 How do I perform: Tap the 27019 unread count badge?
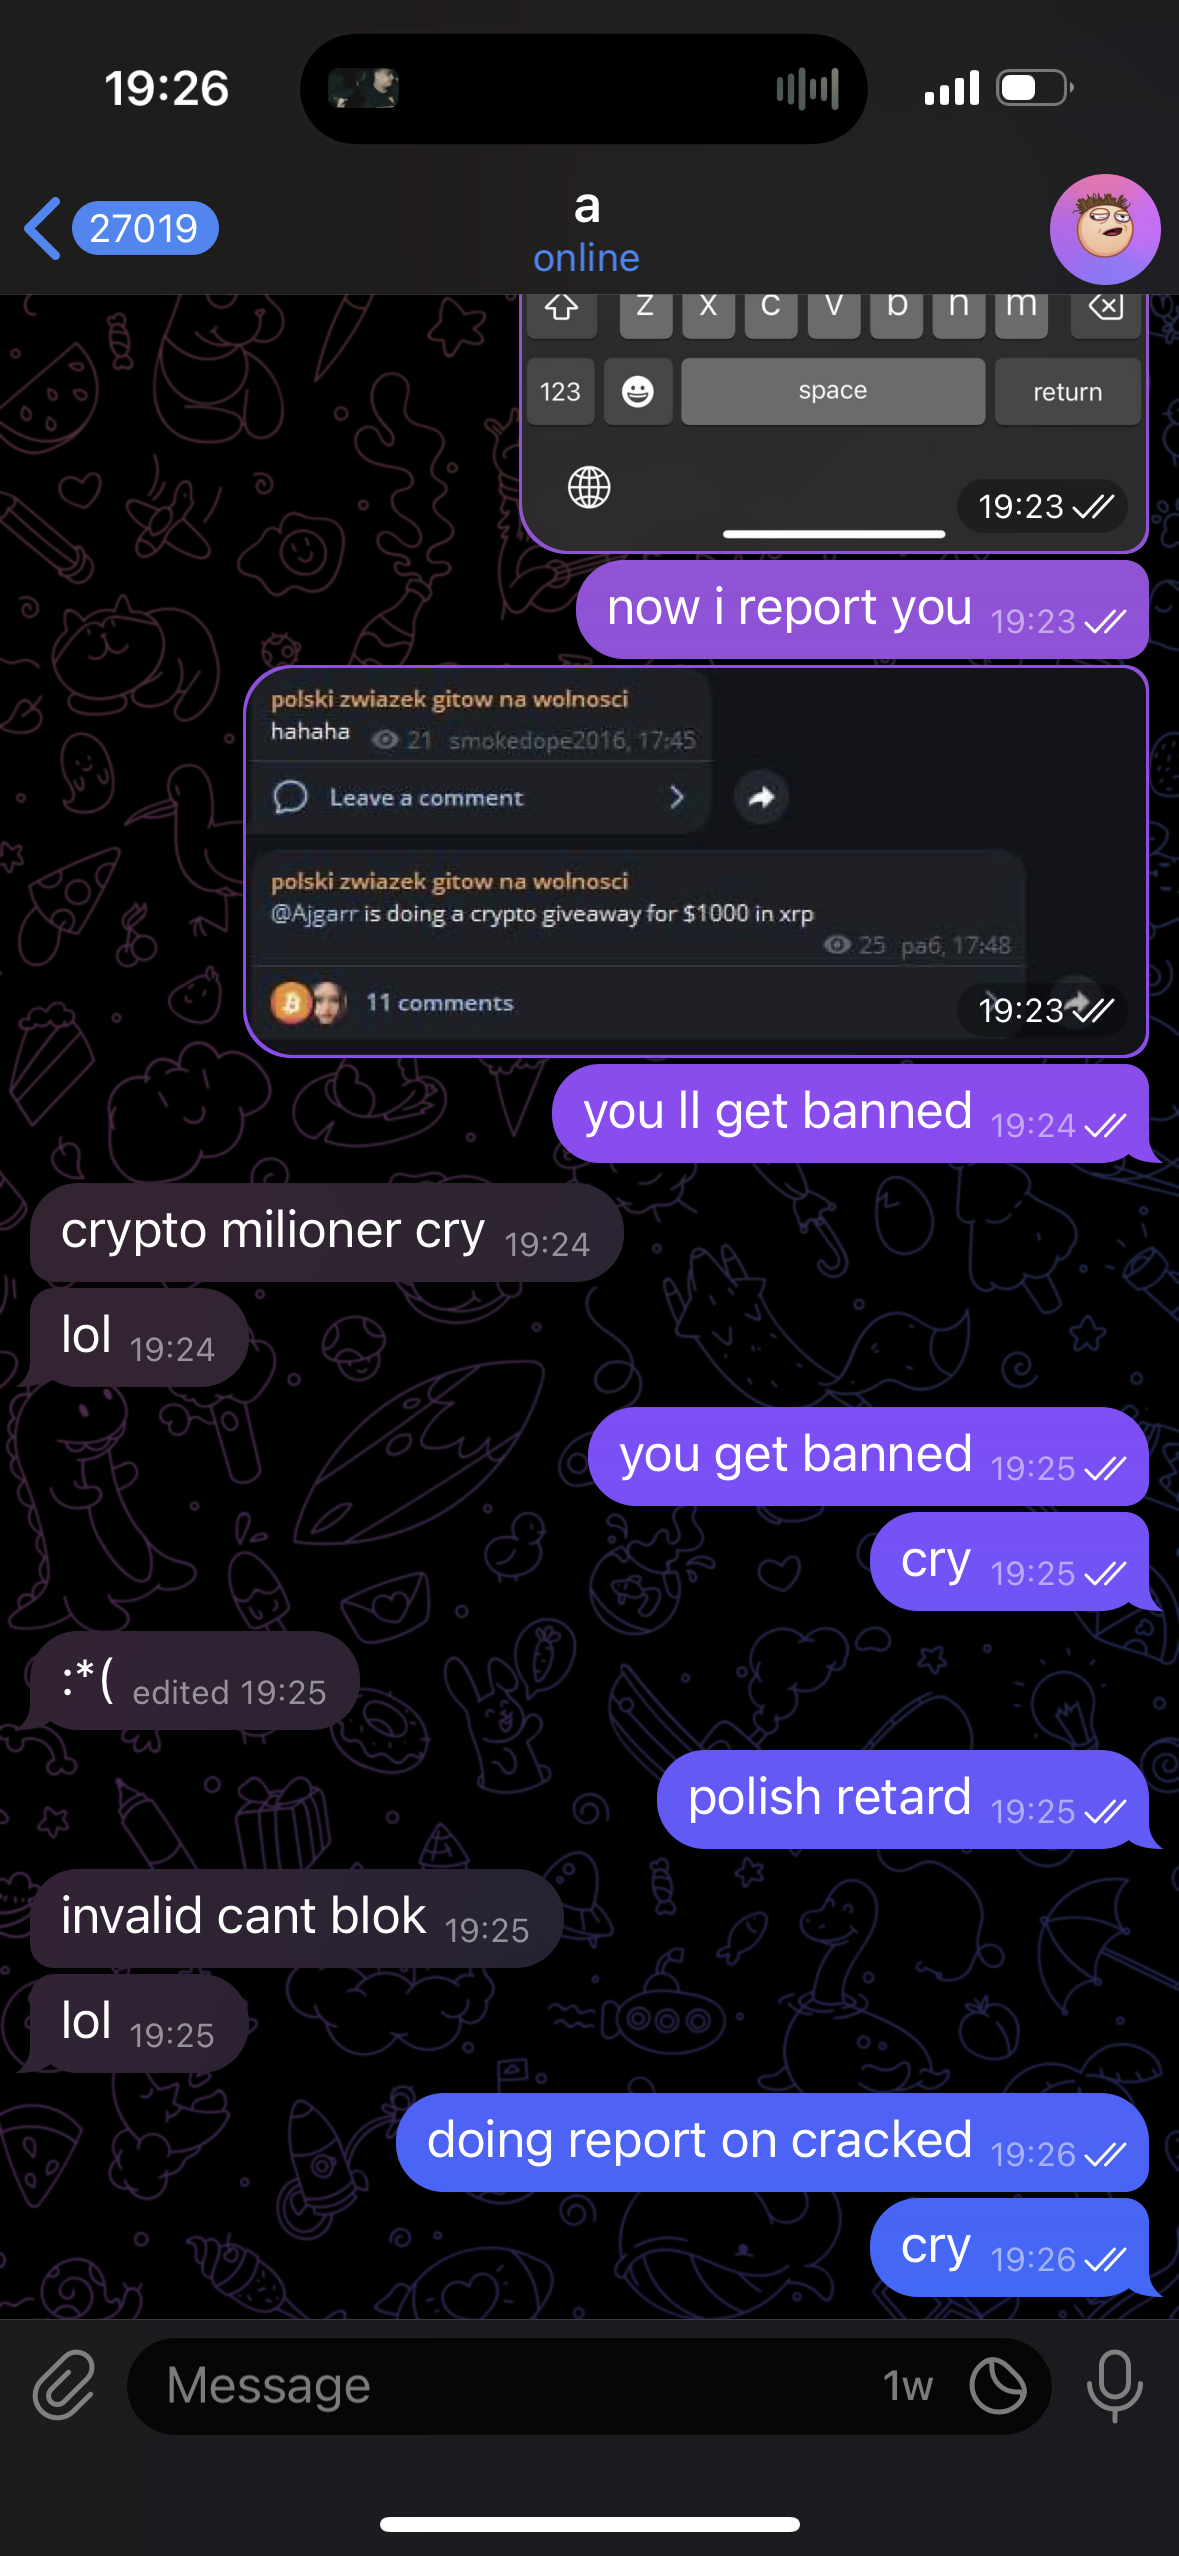(x=145, y=228)
